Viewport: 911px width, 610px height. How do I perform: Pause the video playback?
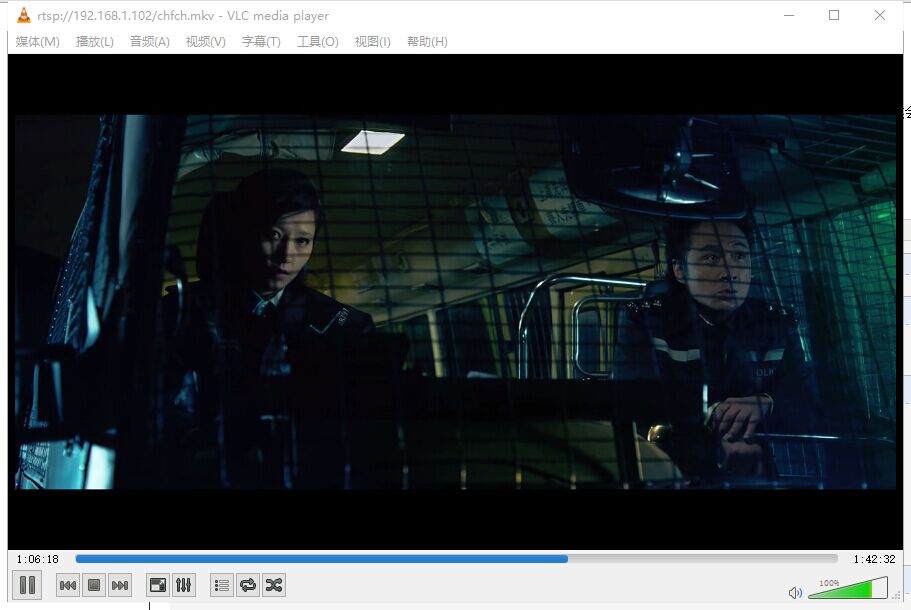coord(27,584)
